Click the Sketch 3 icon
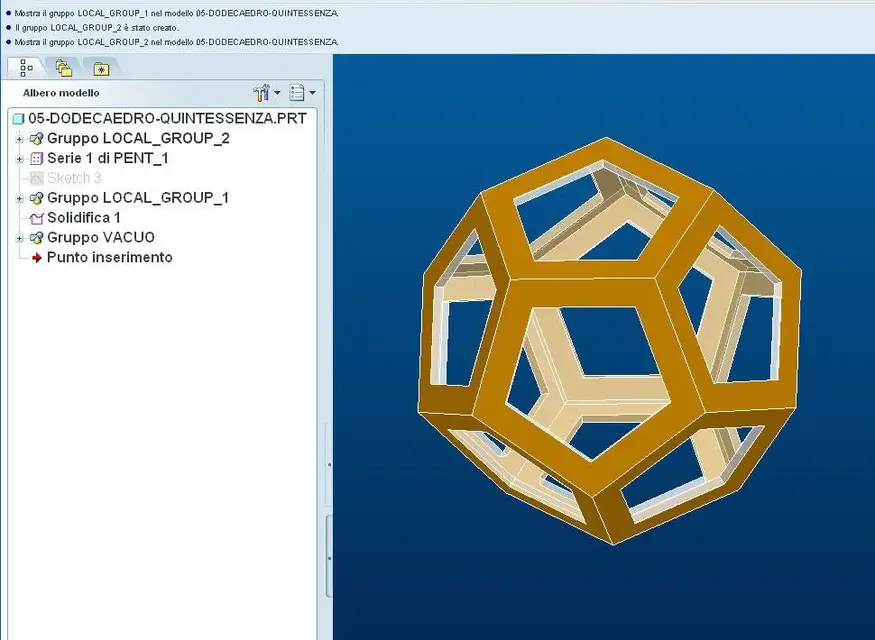Viewport: 875px width, 640px height. click(x=36, y=179)
